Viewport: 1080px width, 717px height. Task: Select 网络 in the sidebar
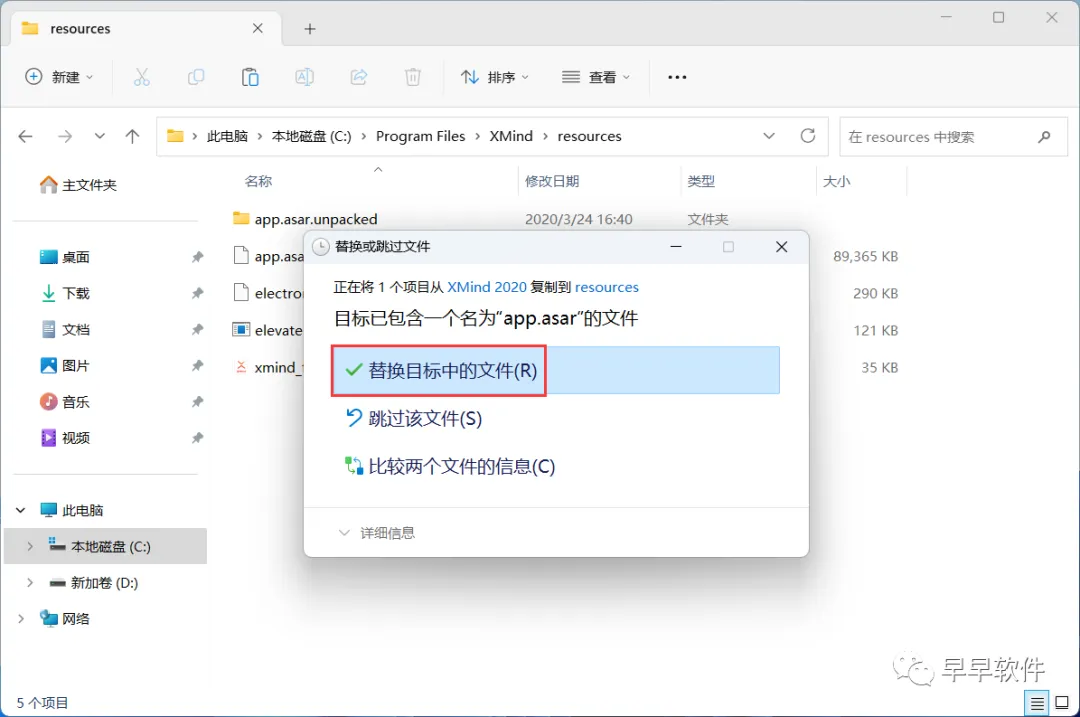click(x=65, y=619)
